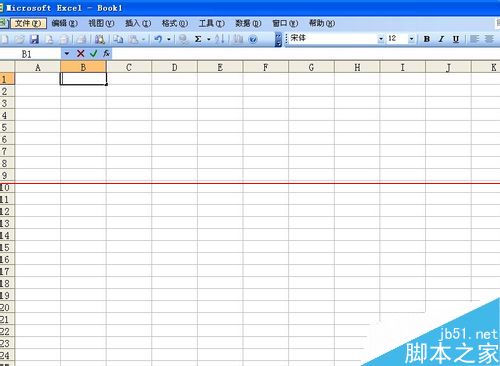Click the Research binoculars icon
Viewport: 500px width, 366px height.
[x=100, y=39]
